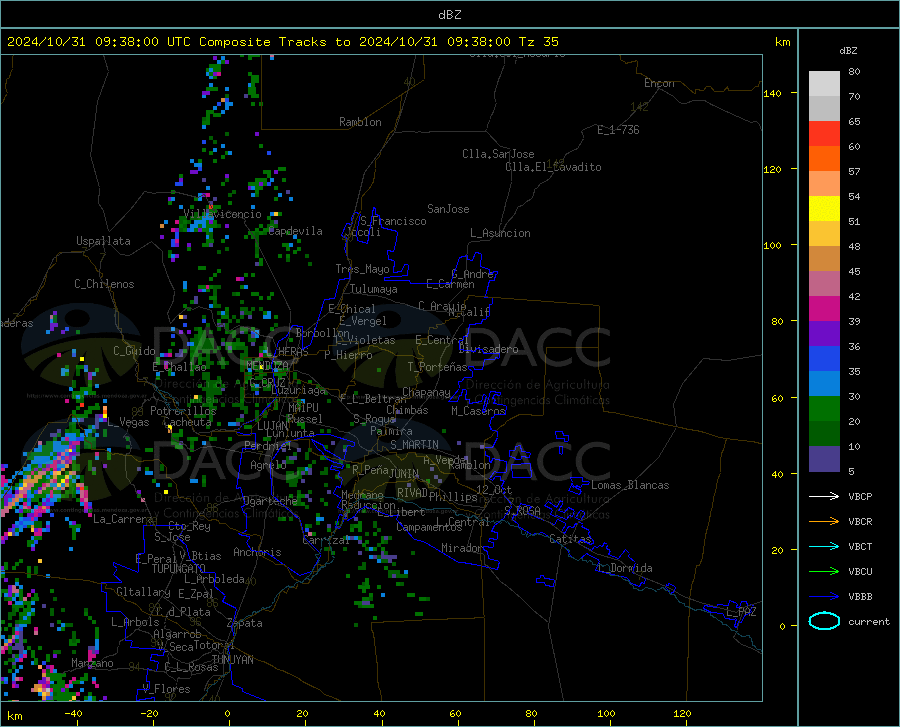Click the SanJose map label
This screenshot has height=727, width=900.
pos(448,209)
